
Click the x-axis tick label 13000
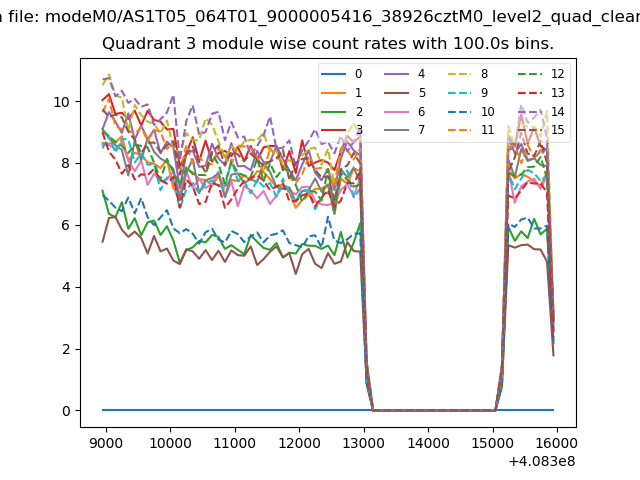click(363, 442)
